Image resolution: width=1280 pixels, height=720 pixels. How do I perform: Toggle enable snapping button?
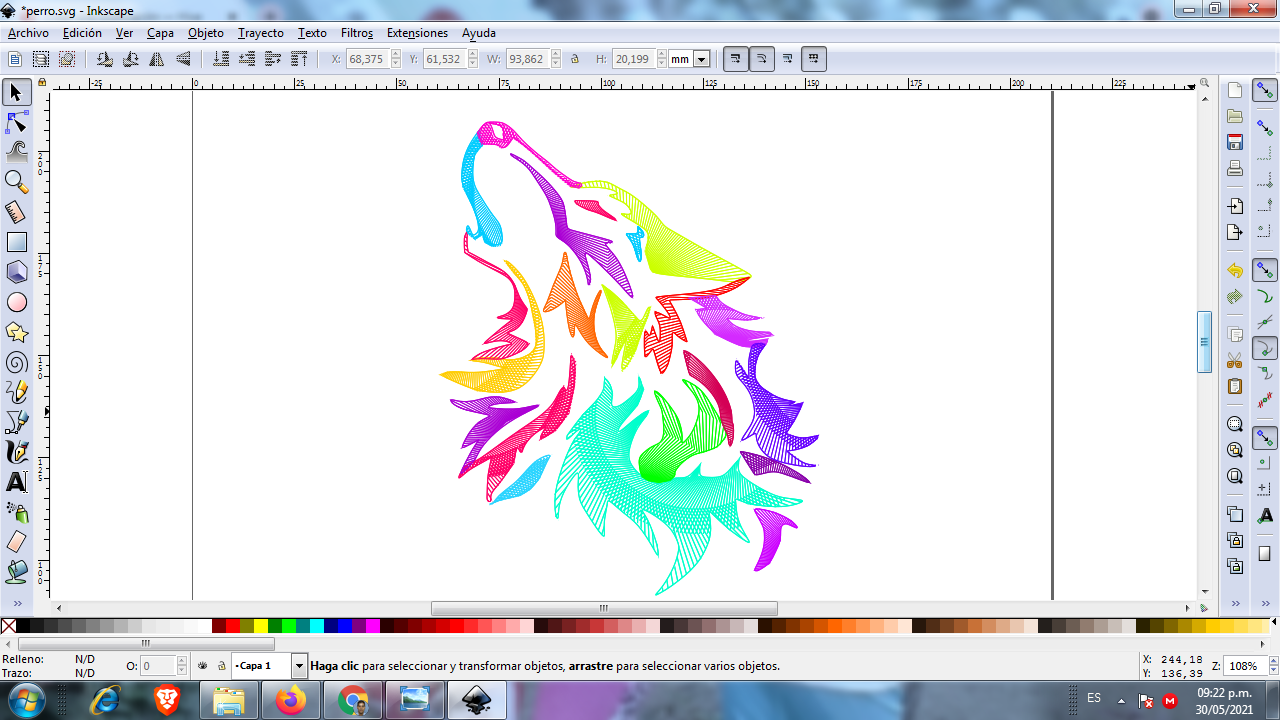(x=1265, y=91)
